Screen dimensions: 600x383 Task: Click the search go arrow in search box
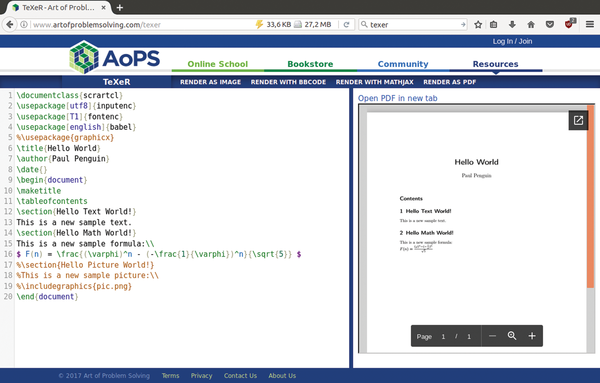(x=463, y=24)
